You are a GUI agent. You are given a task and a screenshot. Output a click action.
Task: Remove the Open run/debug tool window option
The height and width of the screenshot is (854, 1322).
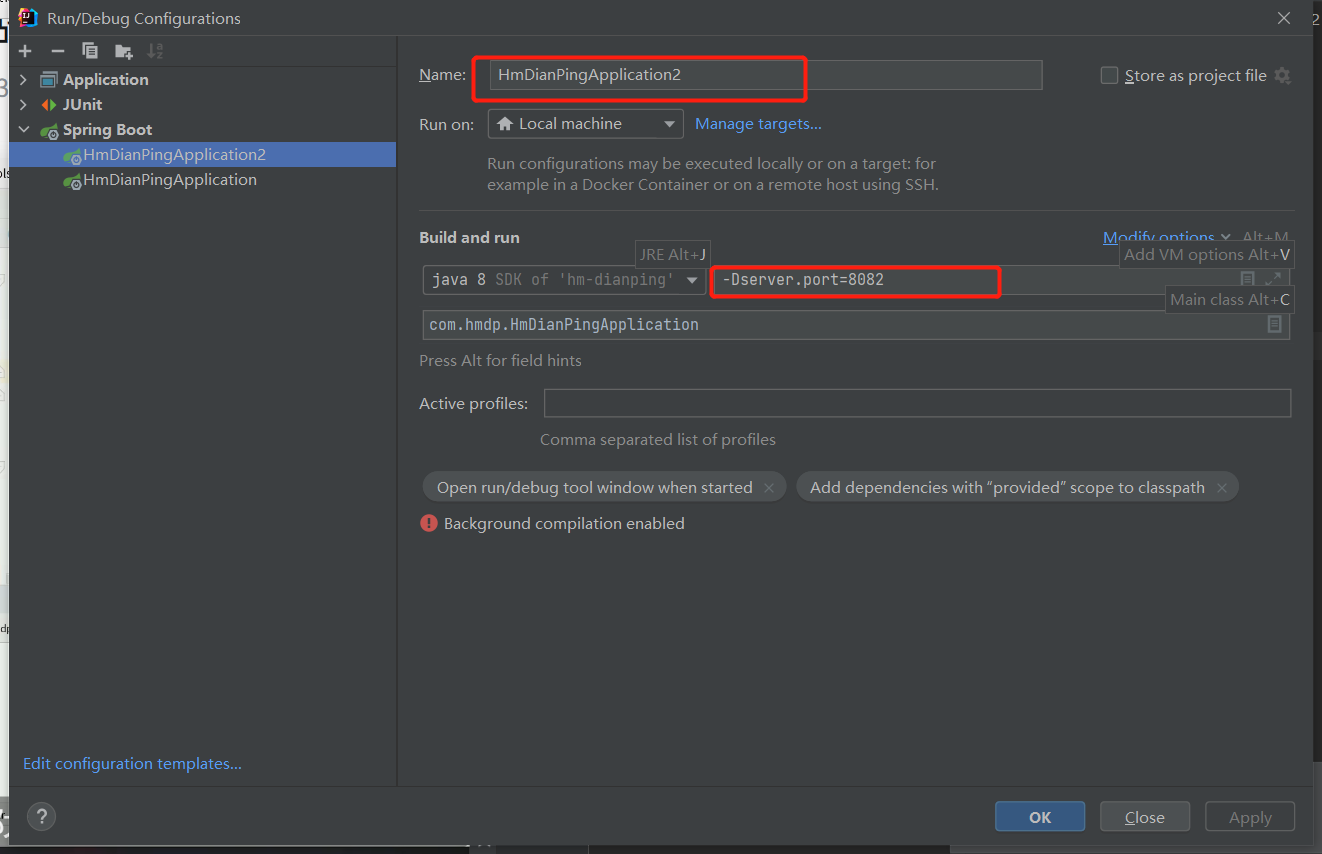(768, 488)
